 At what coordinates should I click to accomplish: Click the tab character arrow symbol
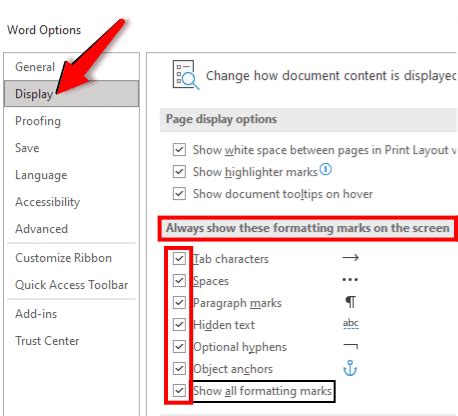click(350, 258)
